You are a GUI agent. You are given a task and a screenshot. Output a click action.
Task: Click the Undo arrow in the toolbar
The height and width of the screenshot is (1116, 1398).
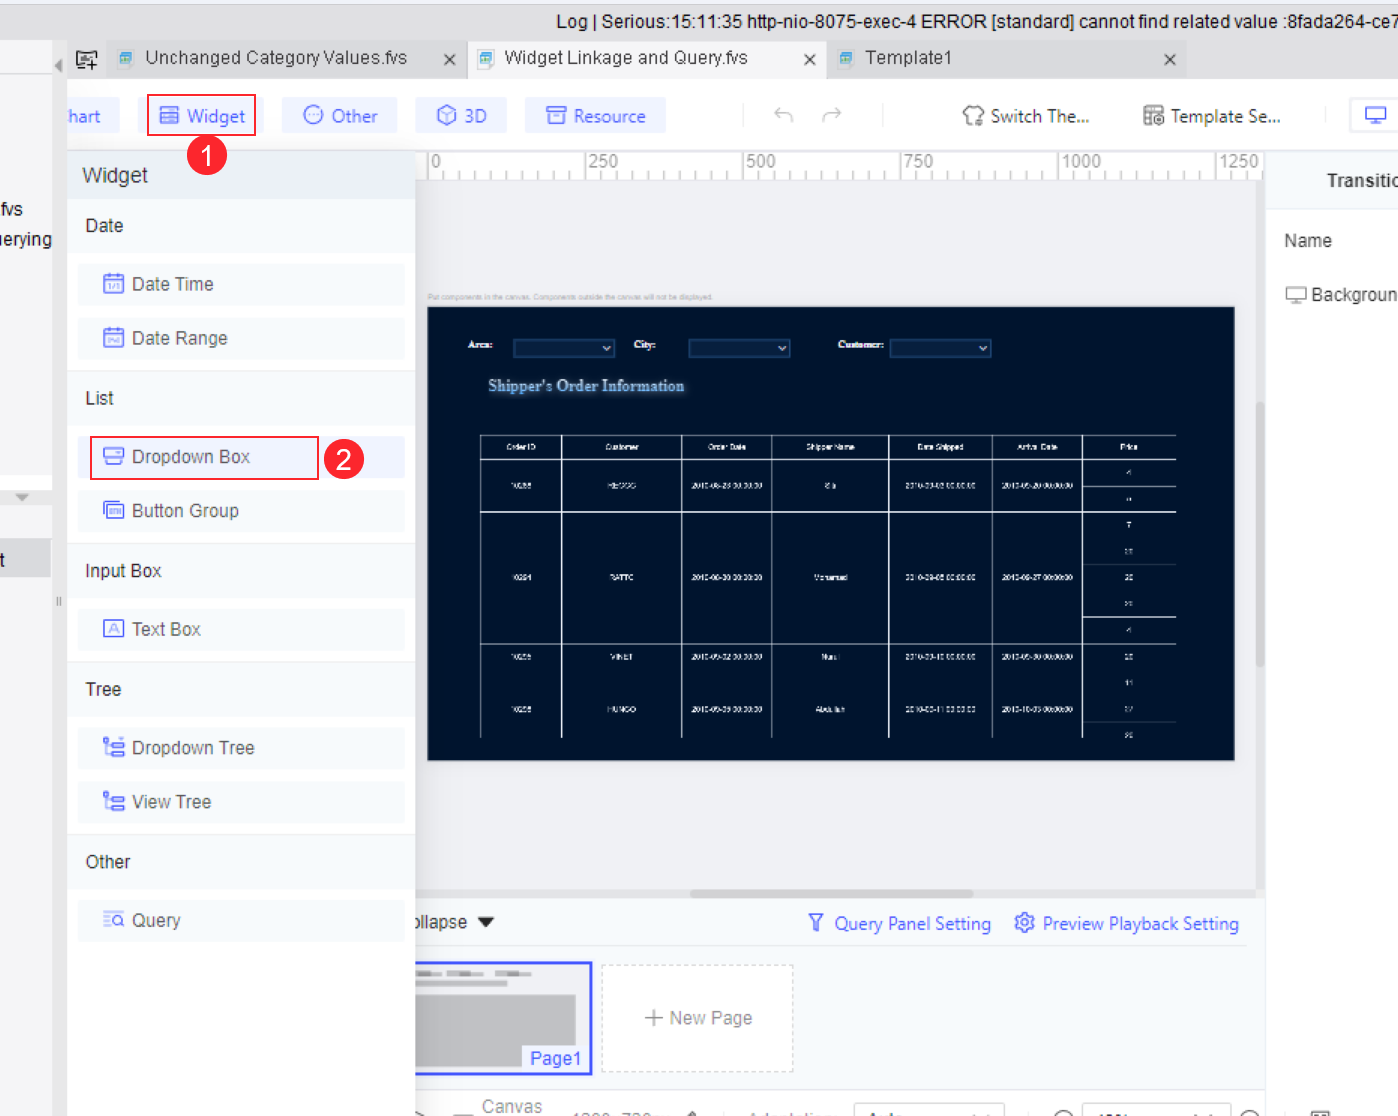(x=784, y=116)
